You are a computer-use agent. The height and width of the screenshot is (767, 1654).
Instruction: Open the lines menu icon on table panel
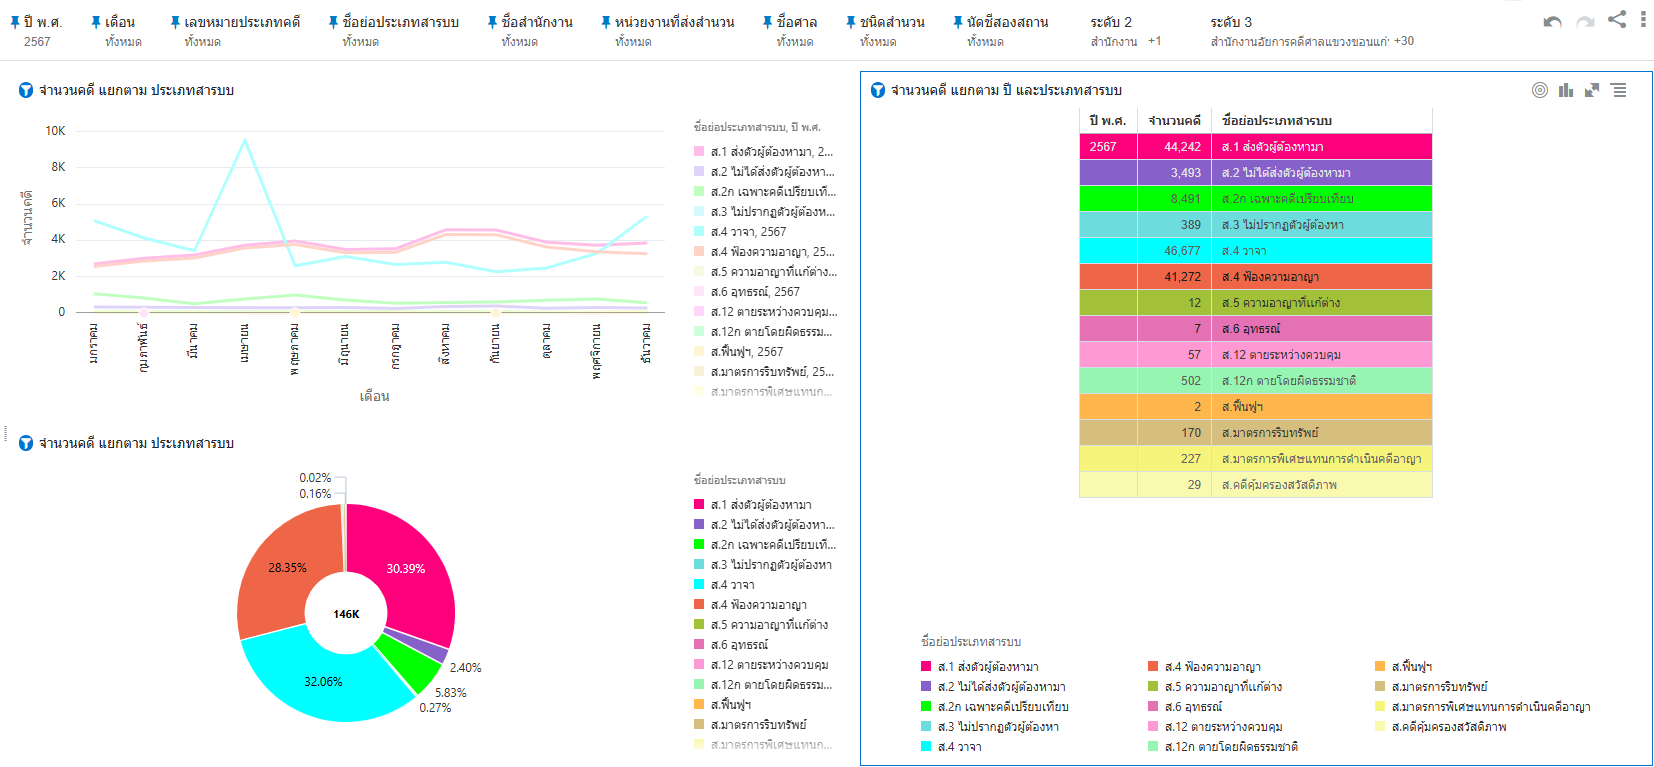pos(1619,90)
